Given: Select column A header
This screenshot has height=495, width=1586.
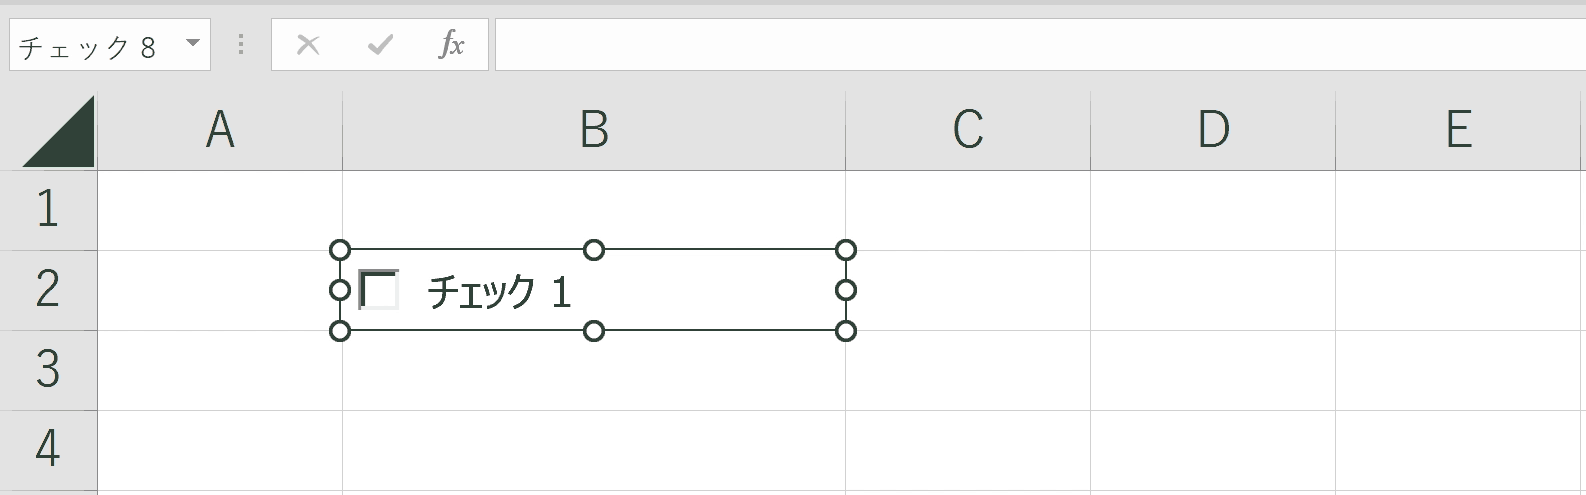Looking at the screenshot, I should click(220, 130).
